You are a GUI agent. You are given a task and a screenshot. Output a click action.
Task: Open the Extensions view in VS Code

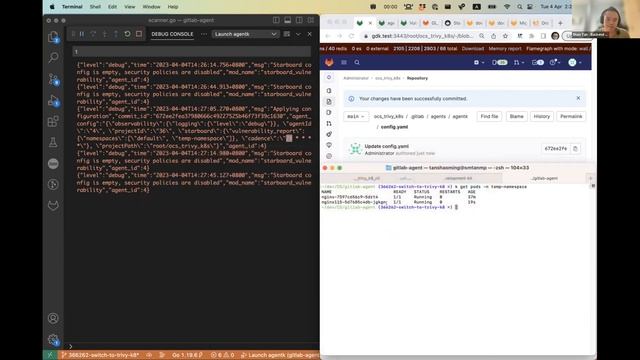coord(53,121)
